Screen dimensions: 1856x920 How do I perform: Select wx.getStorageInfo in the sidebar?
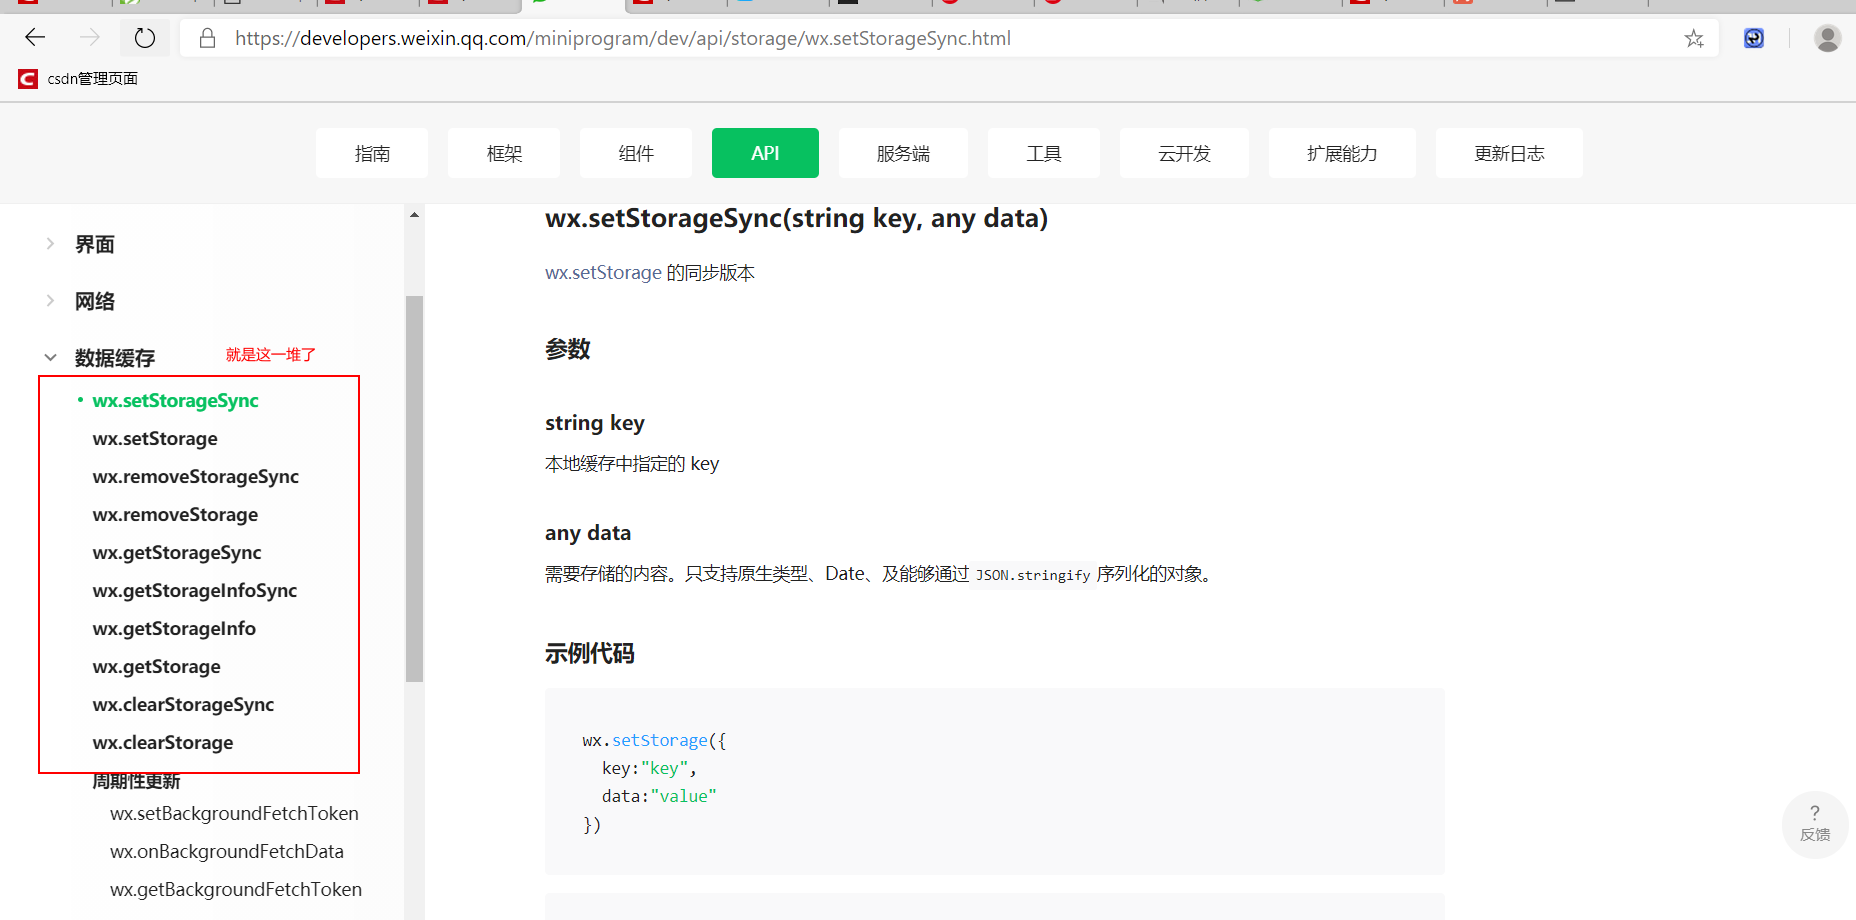173,628
